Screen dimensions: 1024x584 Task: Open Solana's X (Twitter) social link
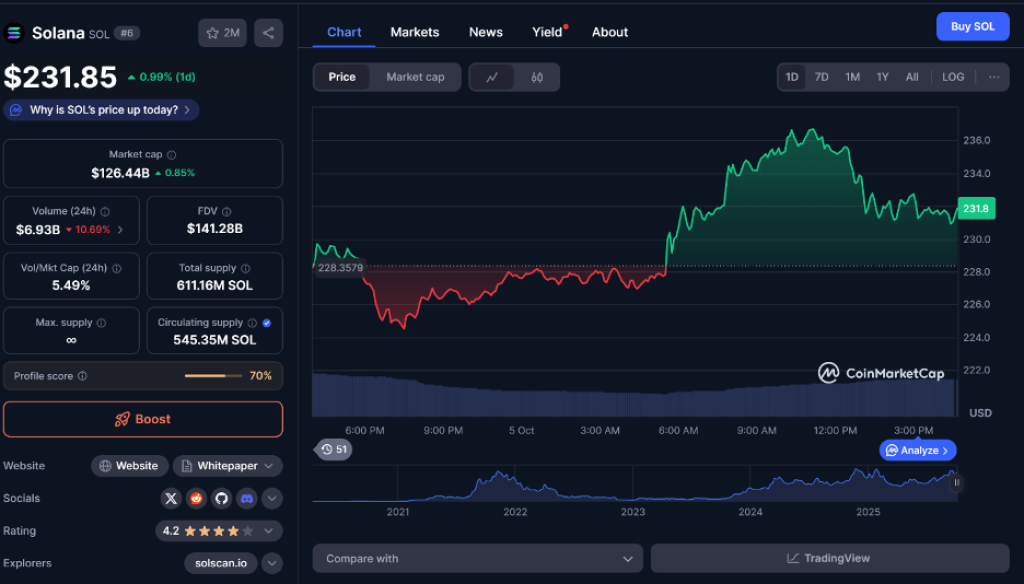tap(171, 498)
